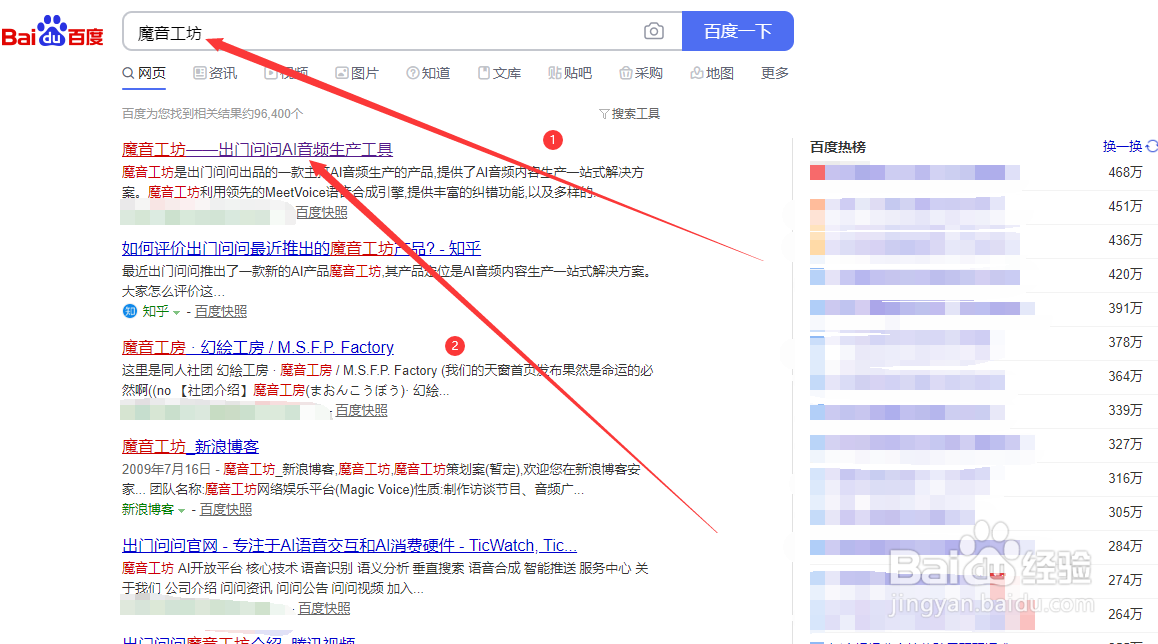Open the 知乎 result about 魔音工坊

(x=301, y=248)
